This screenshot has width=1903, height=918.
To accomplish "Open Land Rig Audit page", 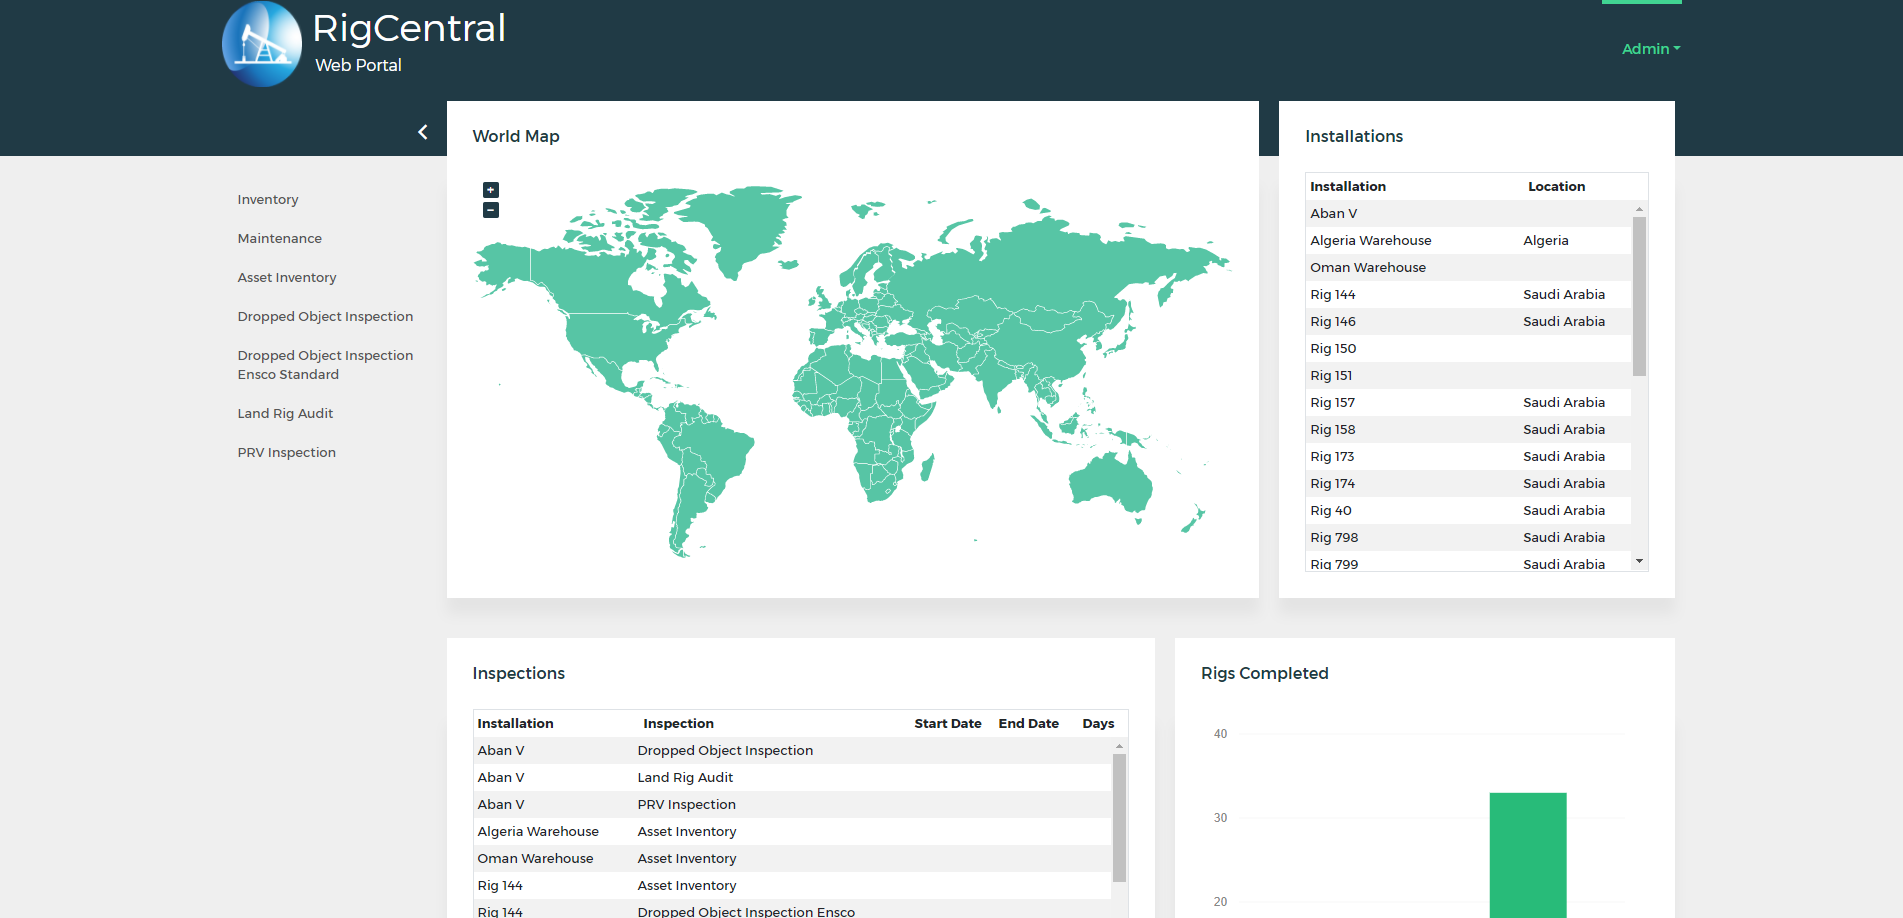I will (x=285, y=414).
